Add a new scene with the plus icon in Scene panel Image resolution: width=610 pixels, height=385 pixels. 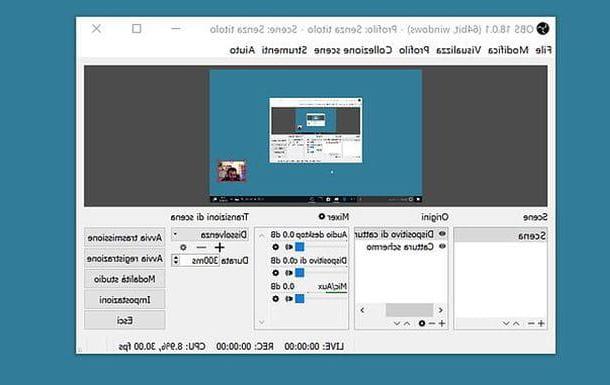pos(541,324)
